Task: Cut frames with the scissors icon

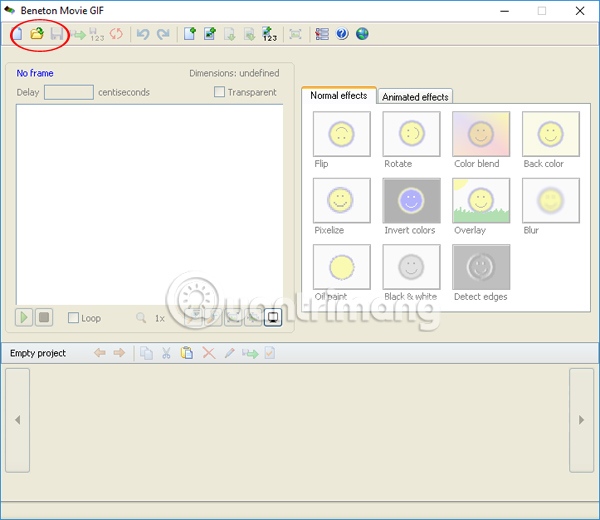Action: pyautogui.click(x=166, y=353)
